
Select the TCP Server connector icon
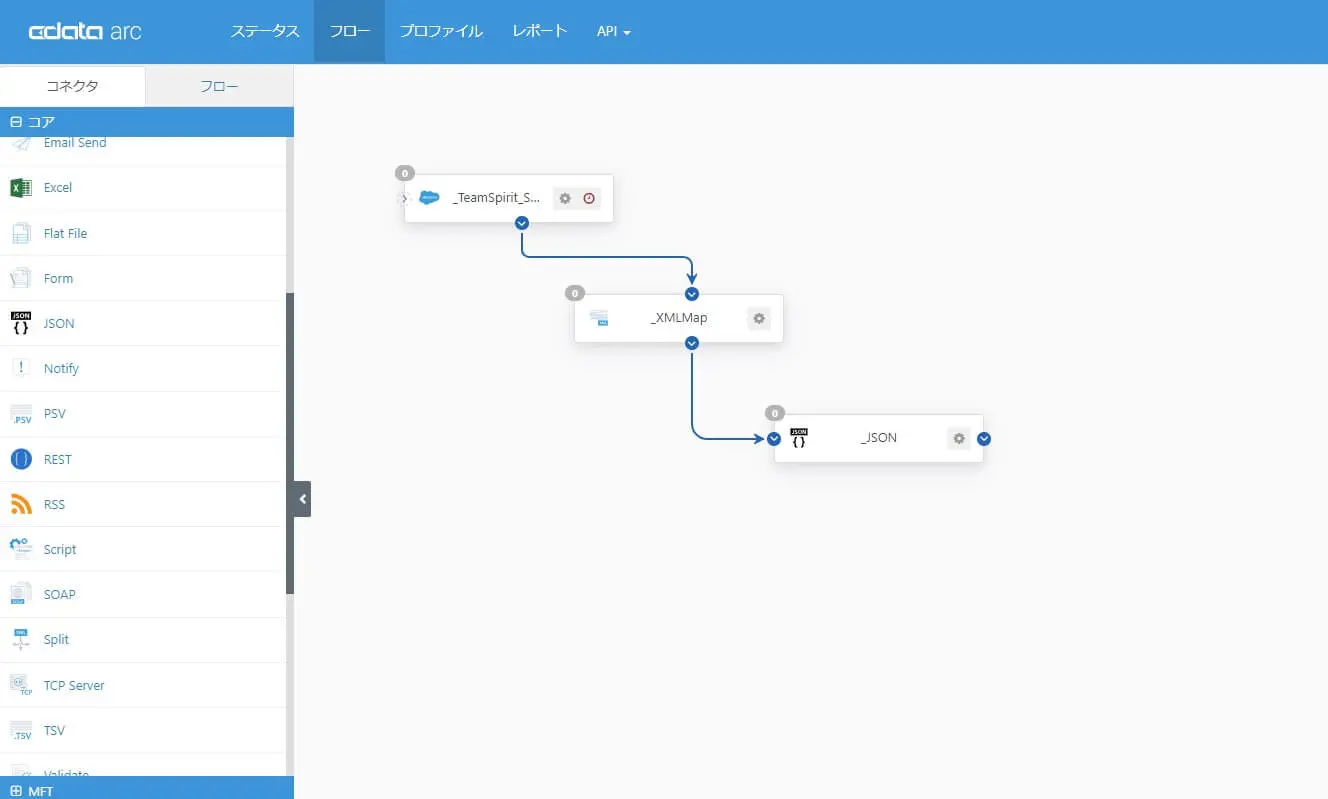pyautogui.click(x=21, y=685)
